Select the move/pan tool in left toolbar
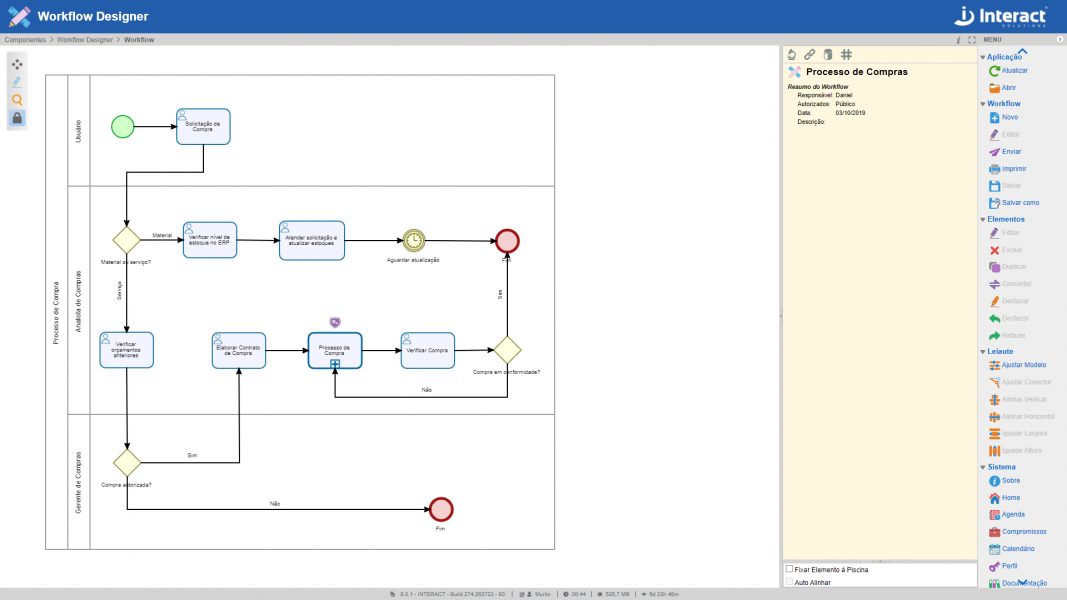Image resolution: width=1067 pixels, height=600 pixels. [17, 64]
